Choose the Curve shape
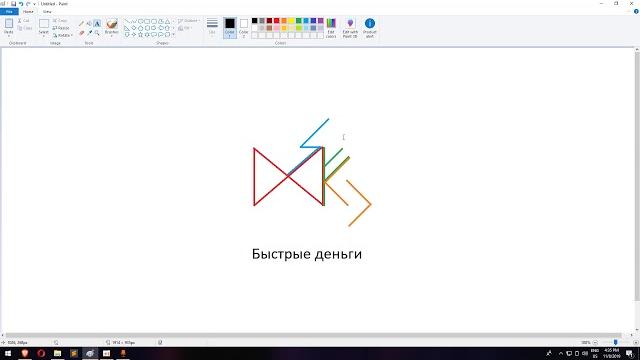This screenshot has width=640, height=360. click(133, 21)
